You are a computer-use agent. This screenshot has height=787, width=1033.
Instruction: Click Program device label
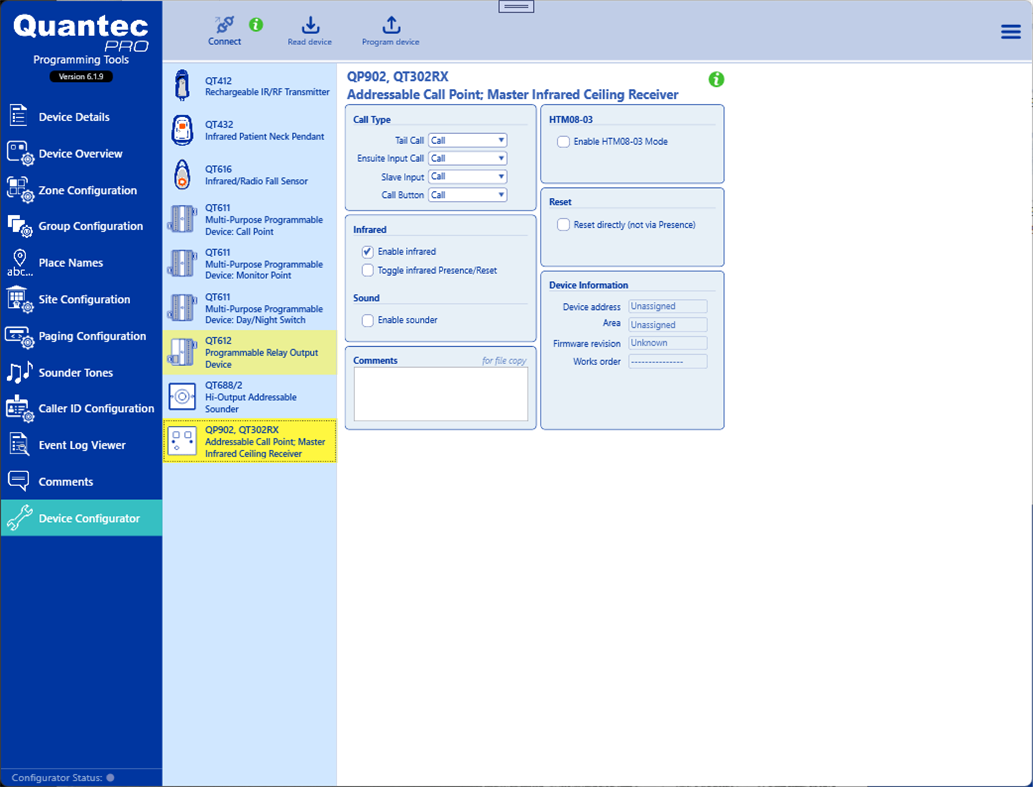click(x=391, y=42)
